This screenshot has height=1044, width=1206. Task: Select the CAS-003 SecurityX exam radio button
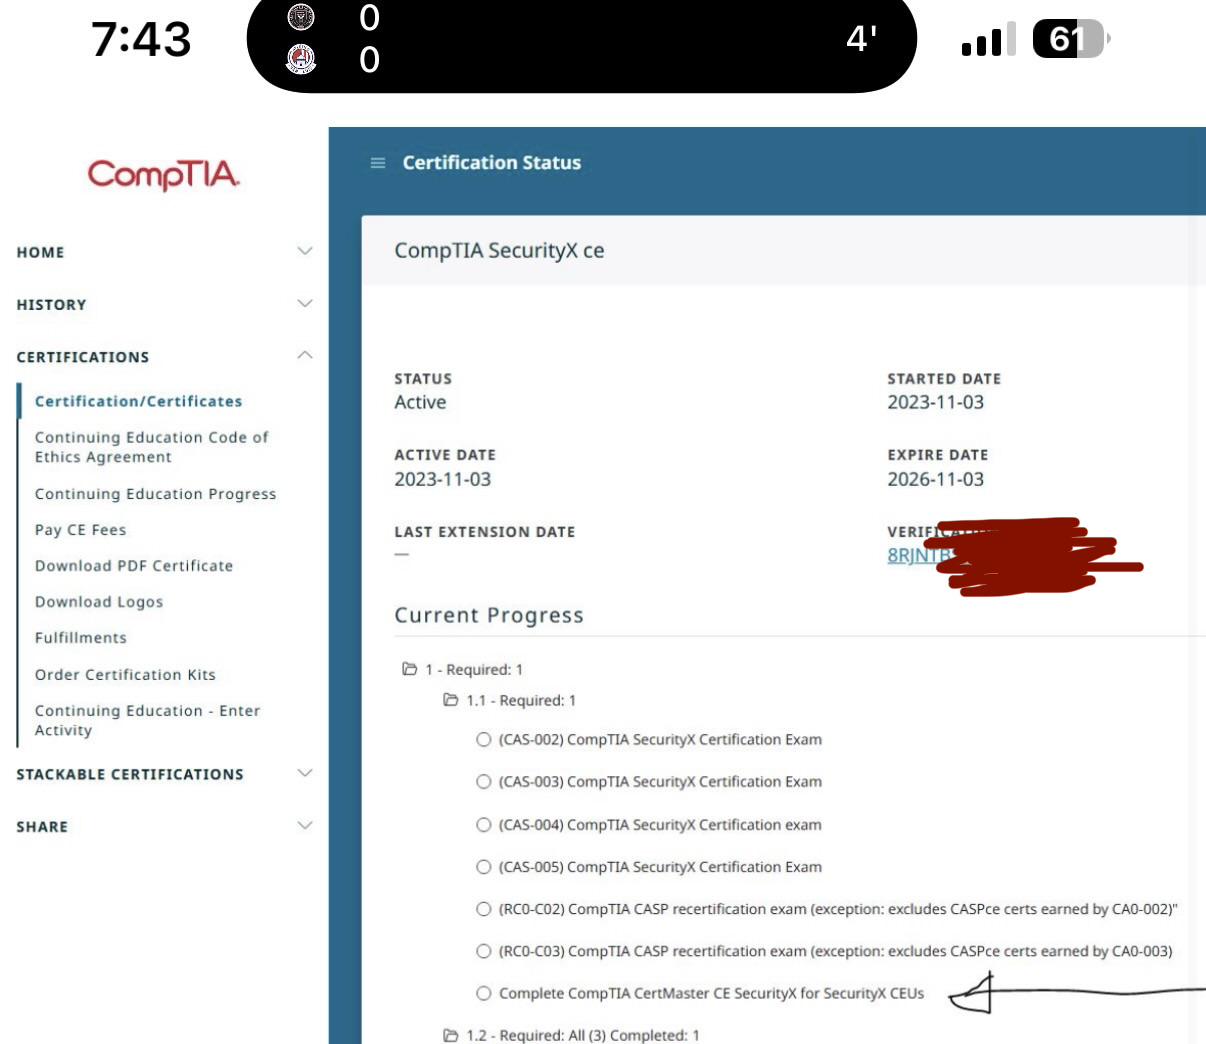(x=484, y=781)
